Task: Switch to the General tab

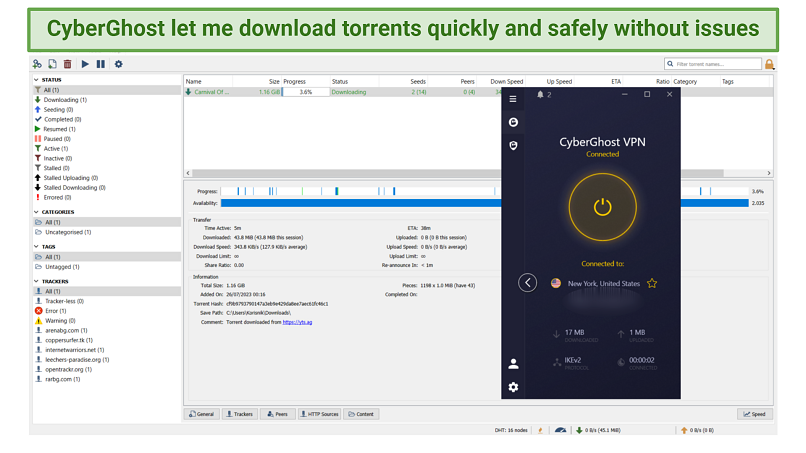Action: coord(202,414)
